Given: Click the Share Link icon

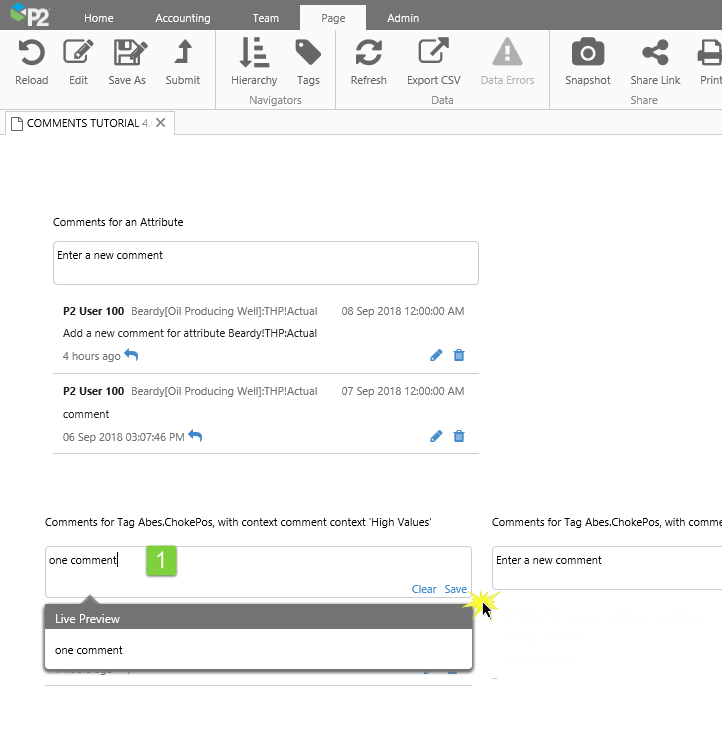Looking at the screenshot, I should click(x=655, y=54).
